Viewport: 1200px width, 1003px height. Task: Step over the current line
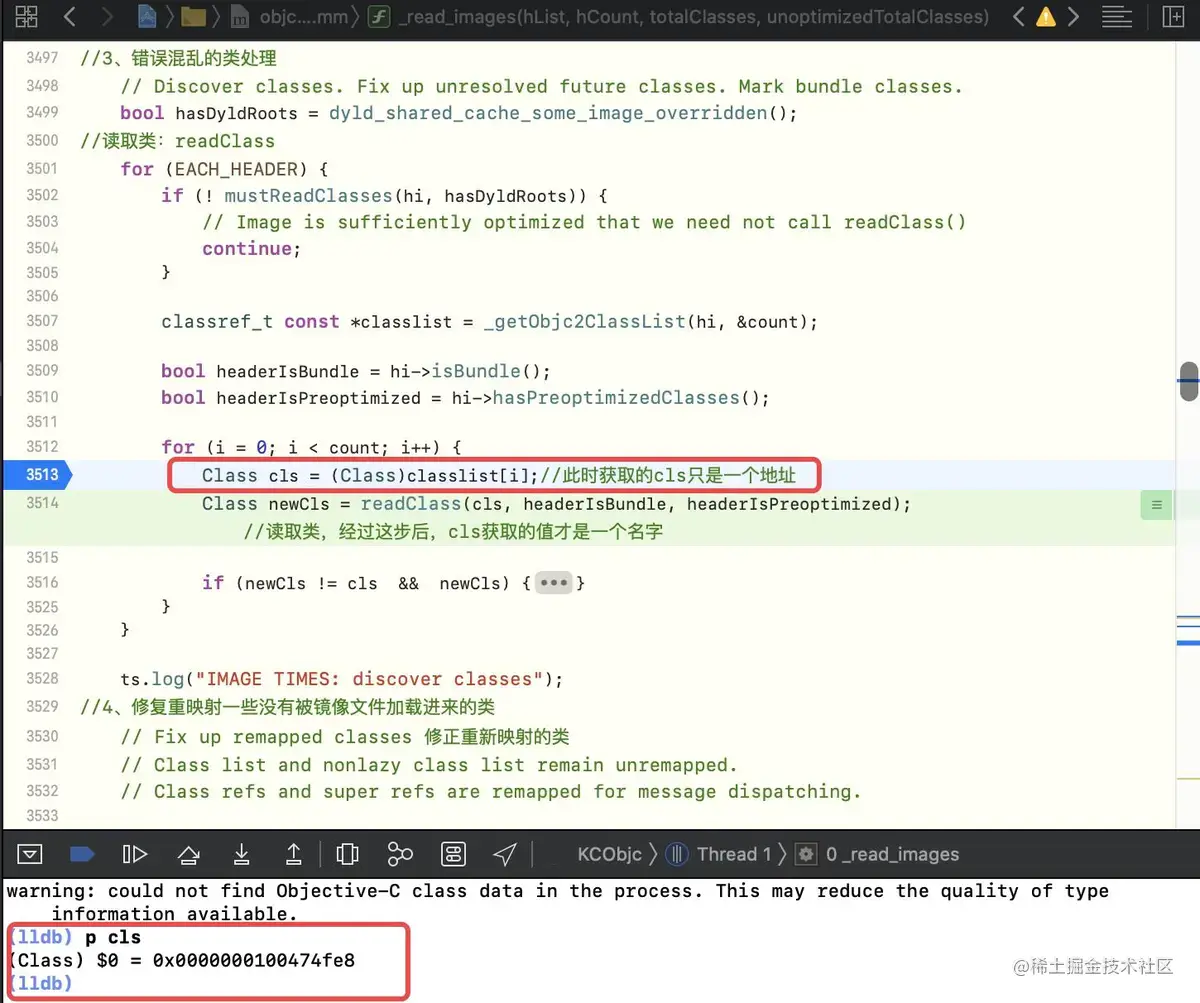tap(188, 853)
